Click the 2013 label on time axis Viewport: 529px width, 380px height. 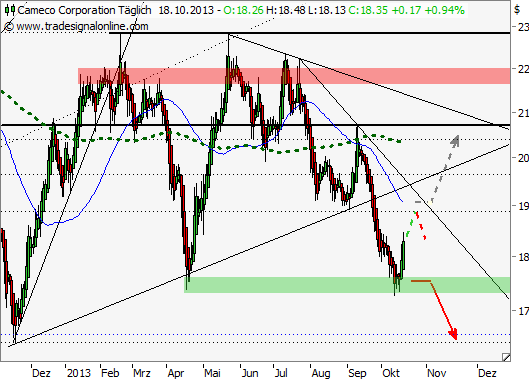pos(79,373)
